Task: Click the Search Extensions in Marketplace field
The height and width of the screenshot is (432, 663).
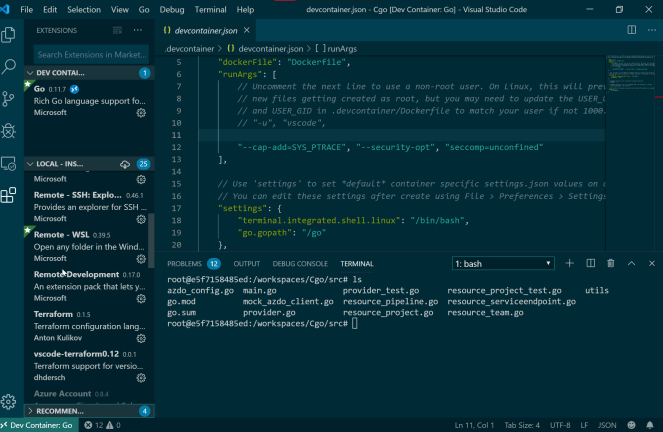Action: 89,55
